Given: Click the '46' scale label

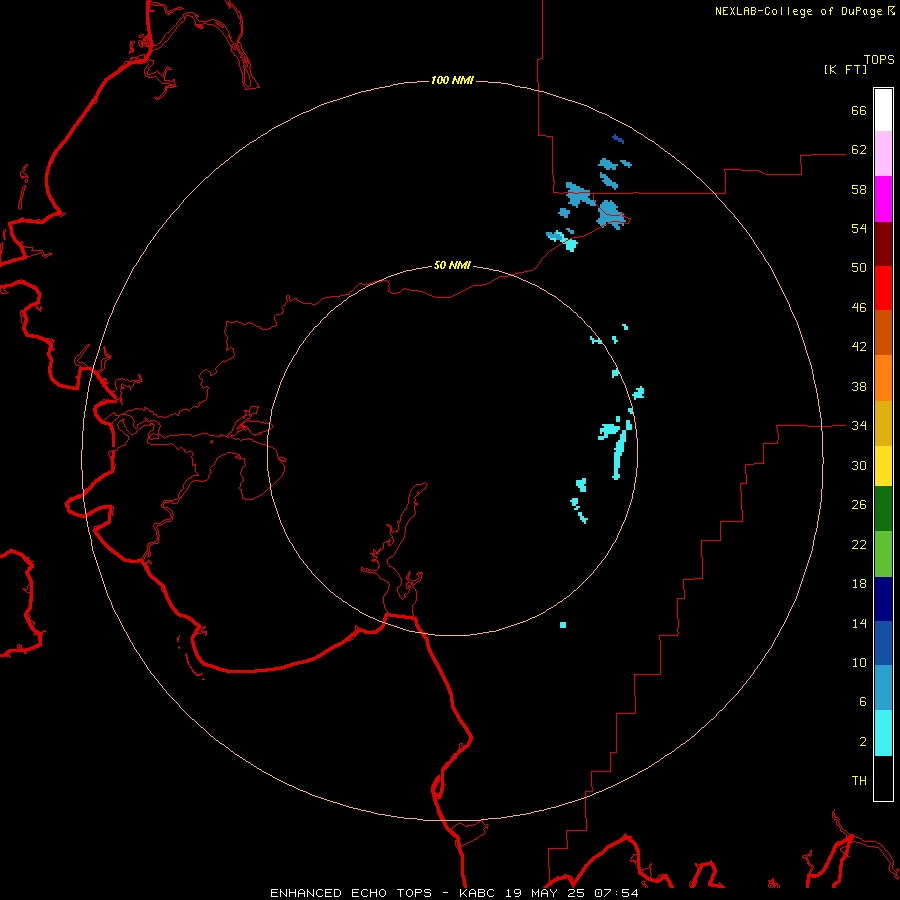Looking at the screenshot, I should click(859, 307).
